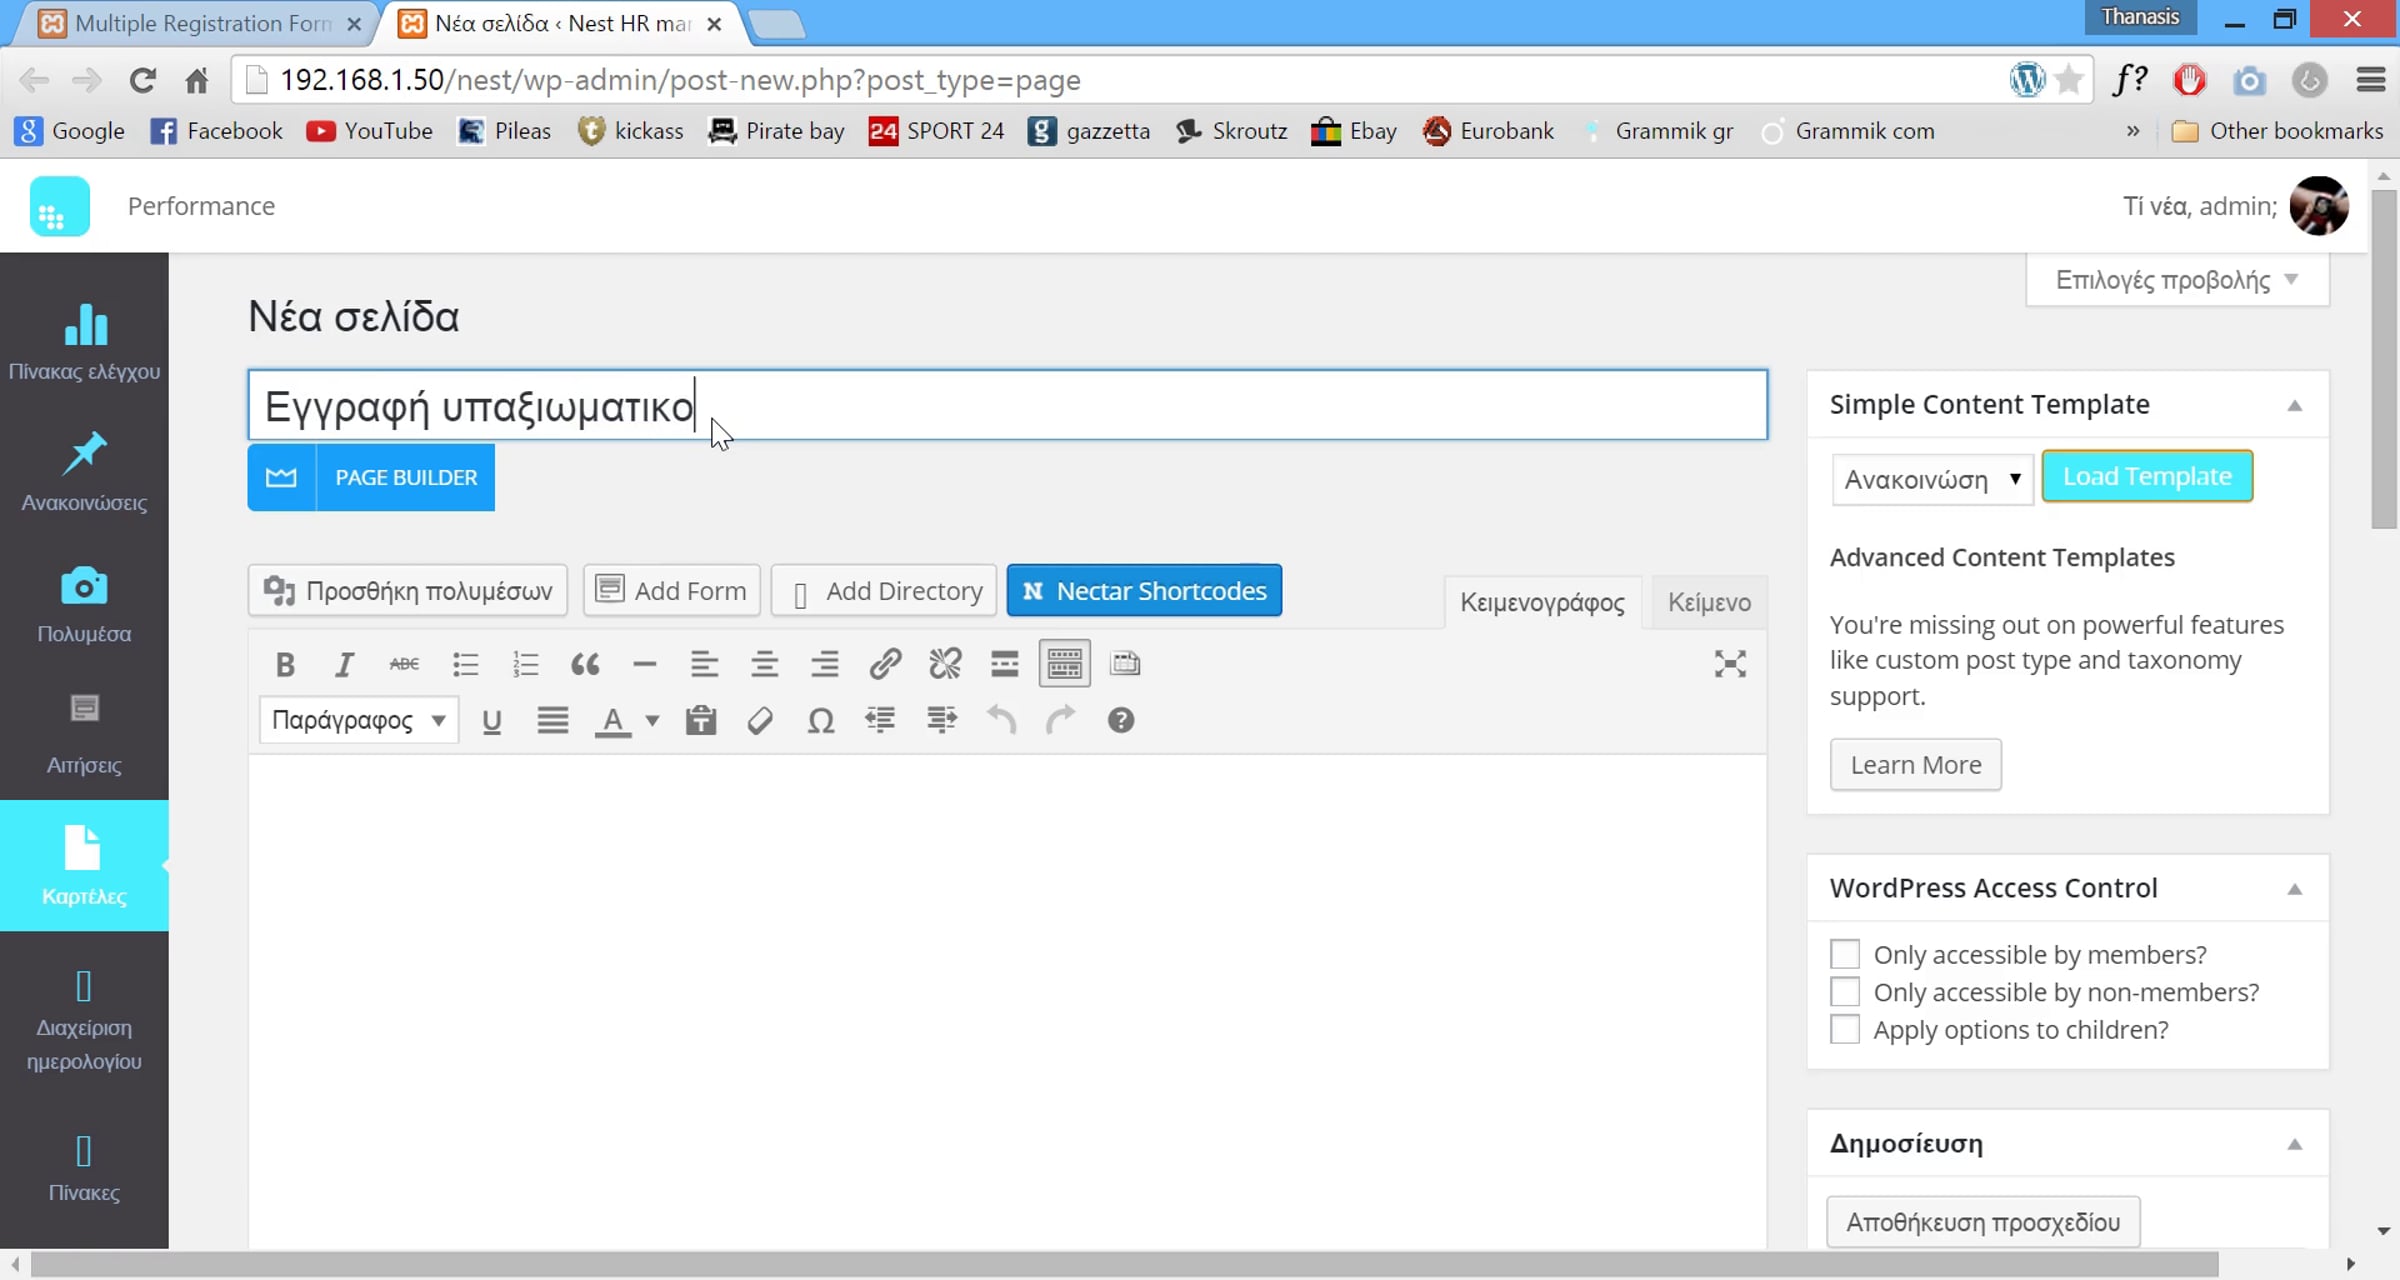The width and height of the screenshot is (2400, 1280).
Task: Check Only accessible by members
Action: tap(1845, 954)
